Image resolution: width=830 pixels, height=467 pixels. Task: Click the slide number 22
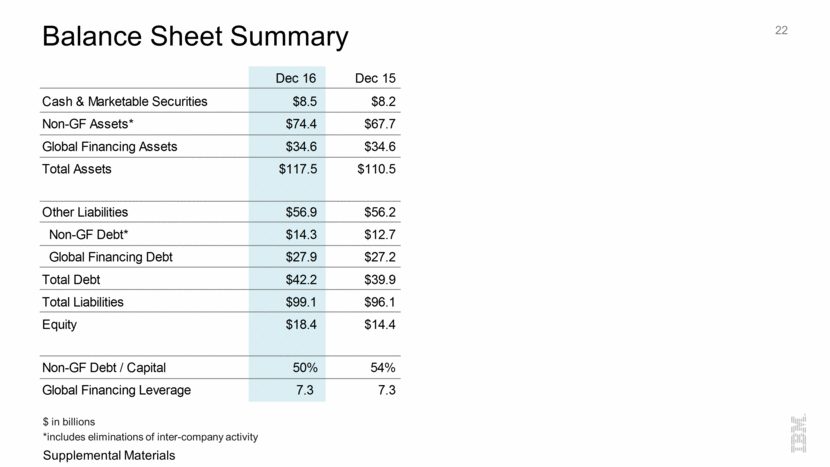click(781, 30)
